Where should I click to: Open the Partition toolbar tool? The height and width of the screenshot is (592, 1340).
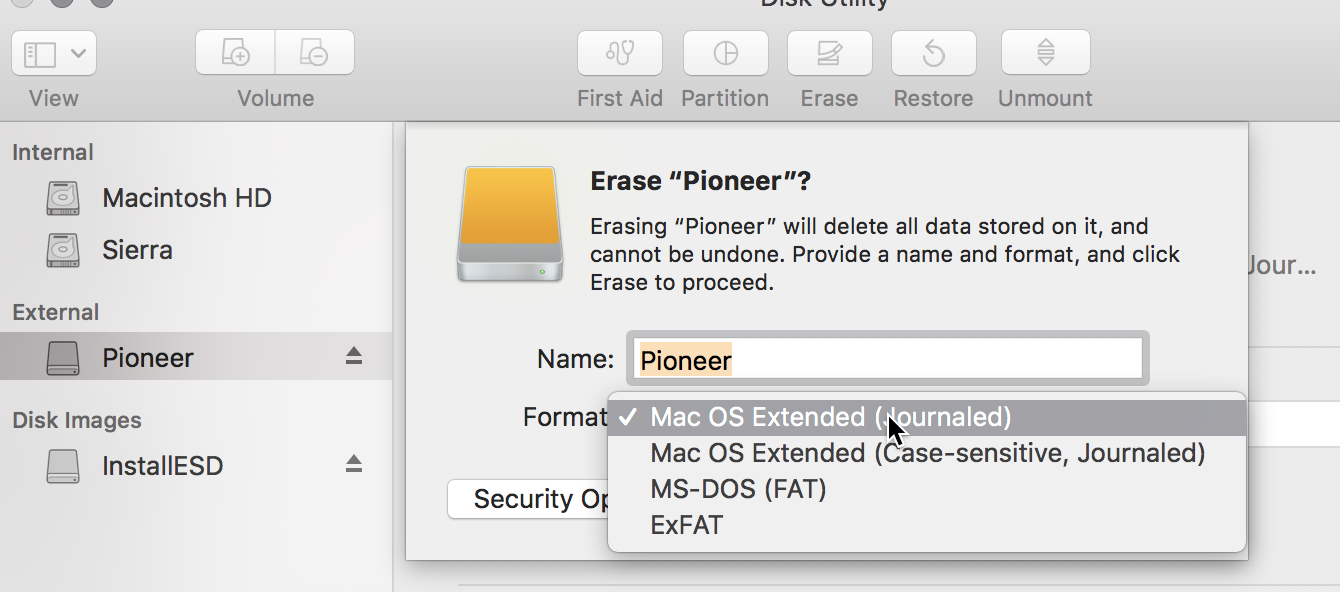pos(725,54)
